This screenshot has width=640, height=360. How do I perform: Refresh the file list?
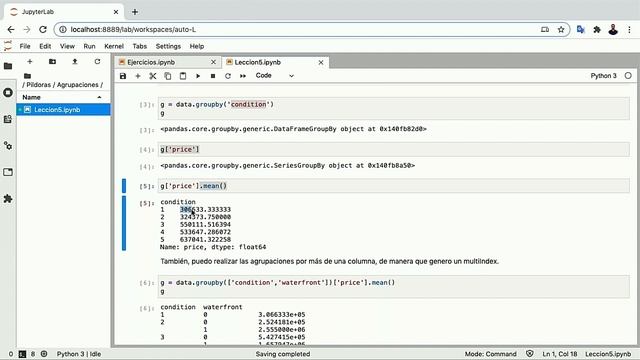97,62
